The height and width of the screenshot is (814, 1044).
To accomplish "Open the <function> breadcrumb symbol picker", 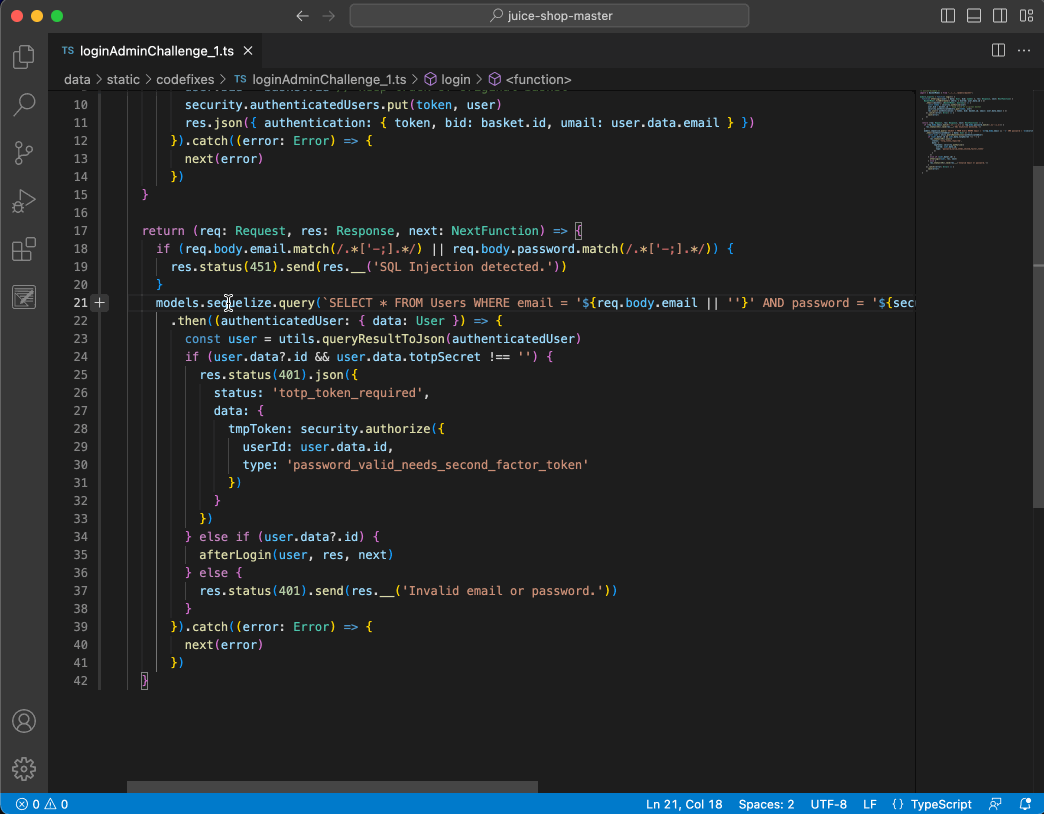I will (537, 79).
